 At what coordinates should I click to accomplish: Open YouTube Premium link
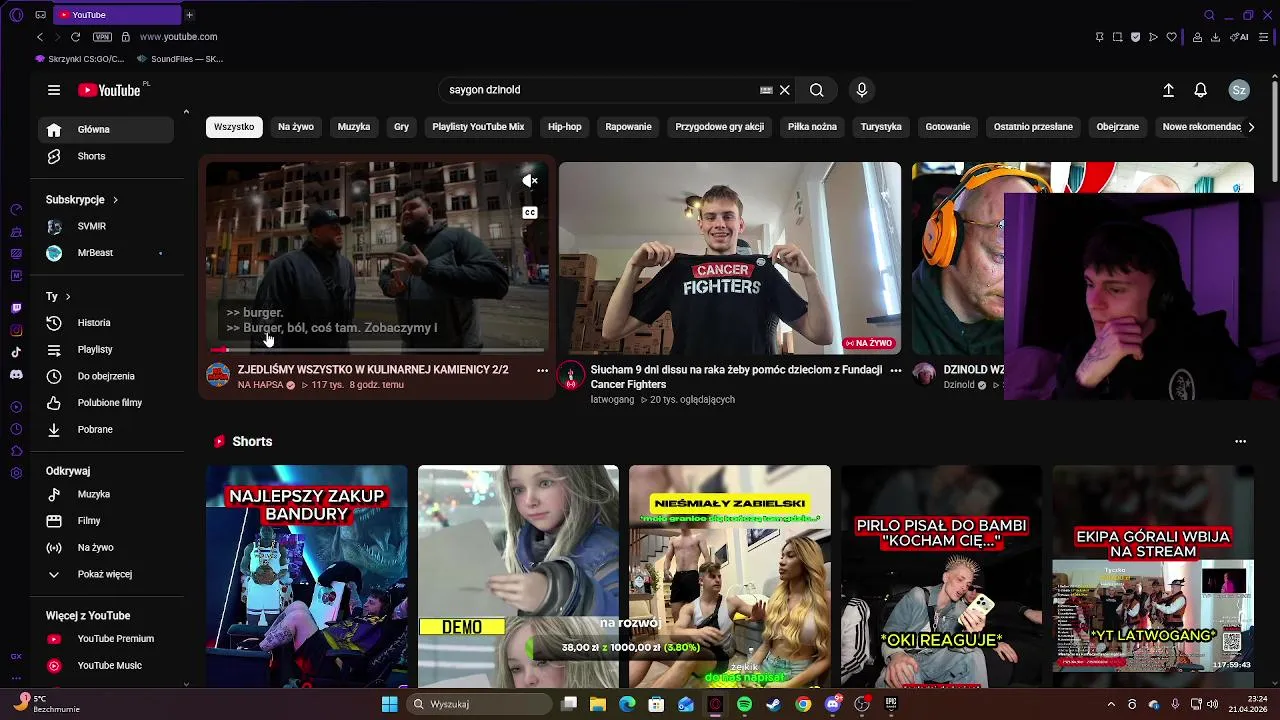point(106,639)
